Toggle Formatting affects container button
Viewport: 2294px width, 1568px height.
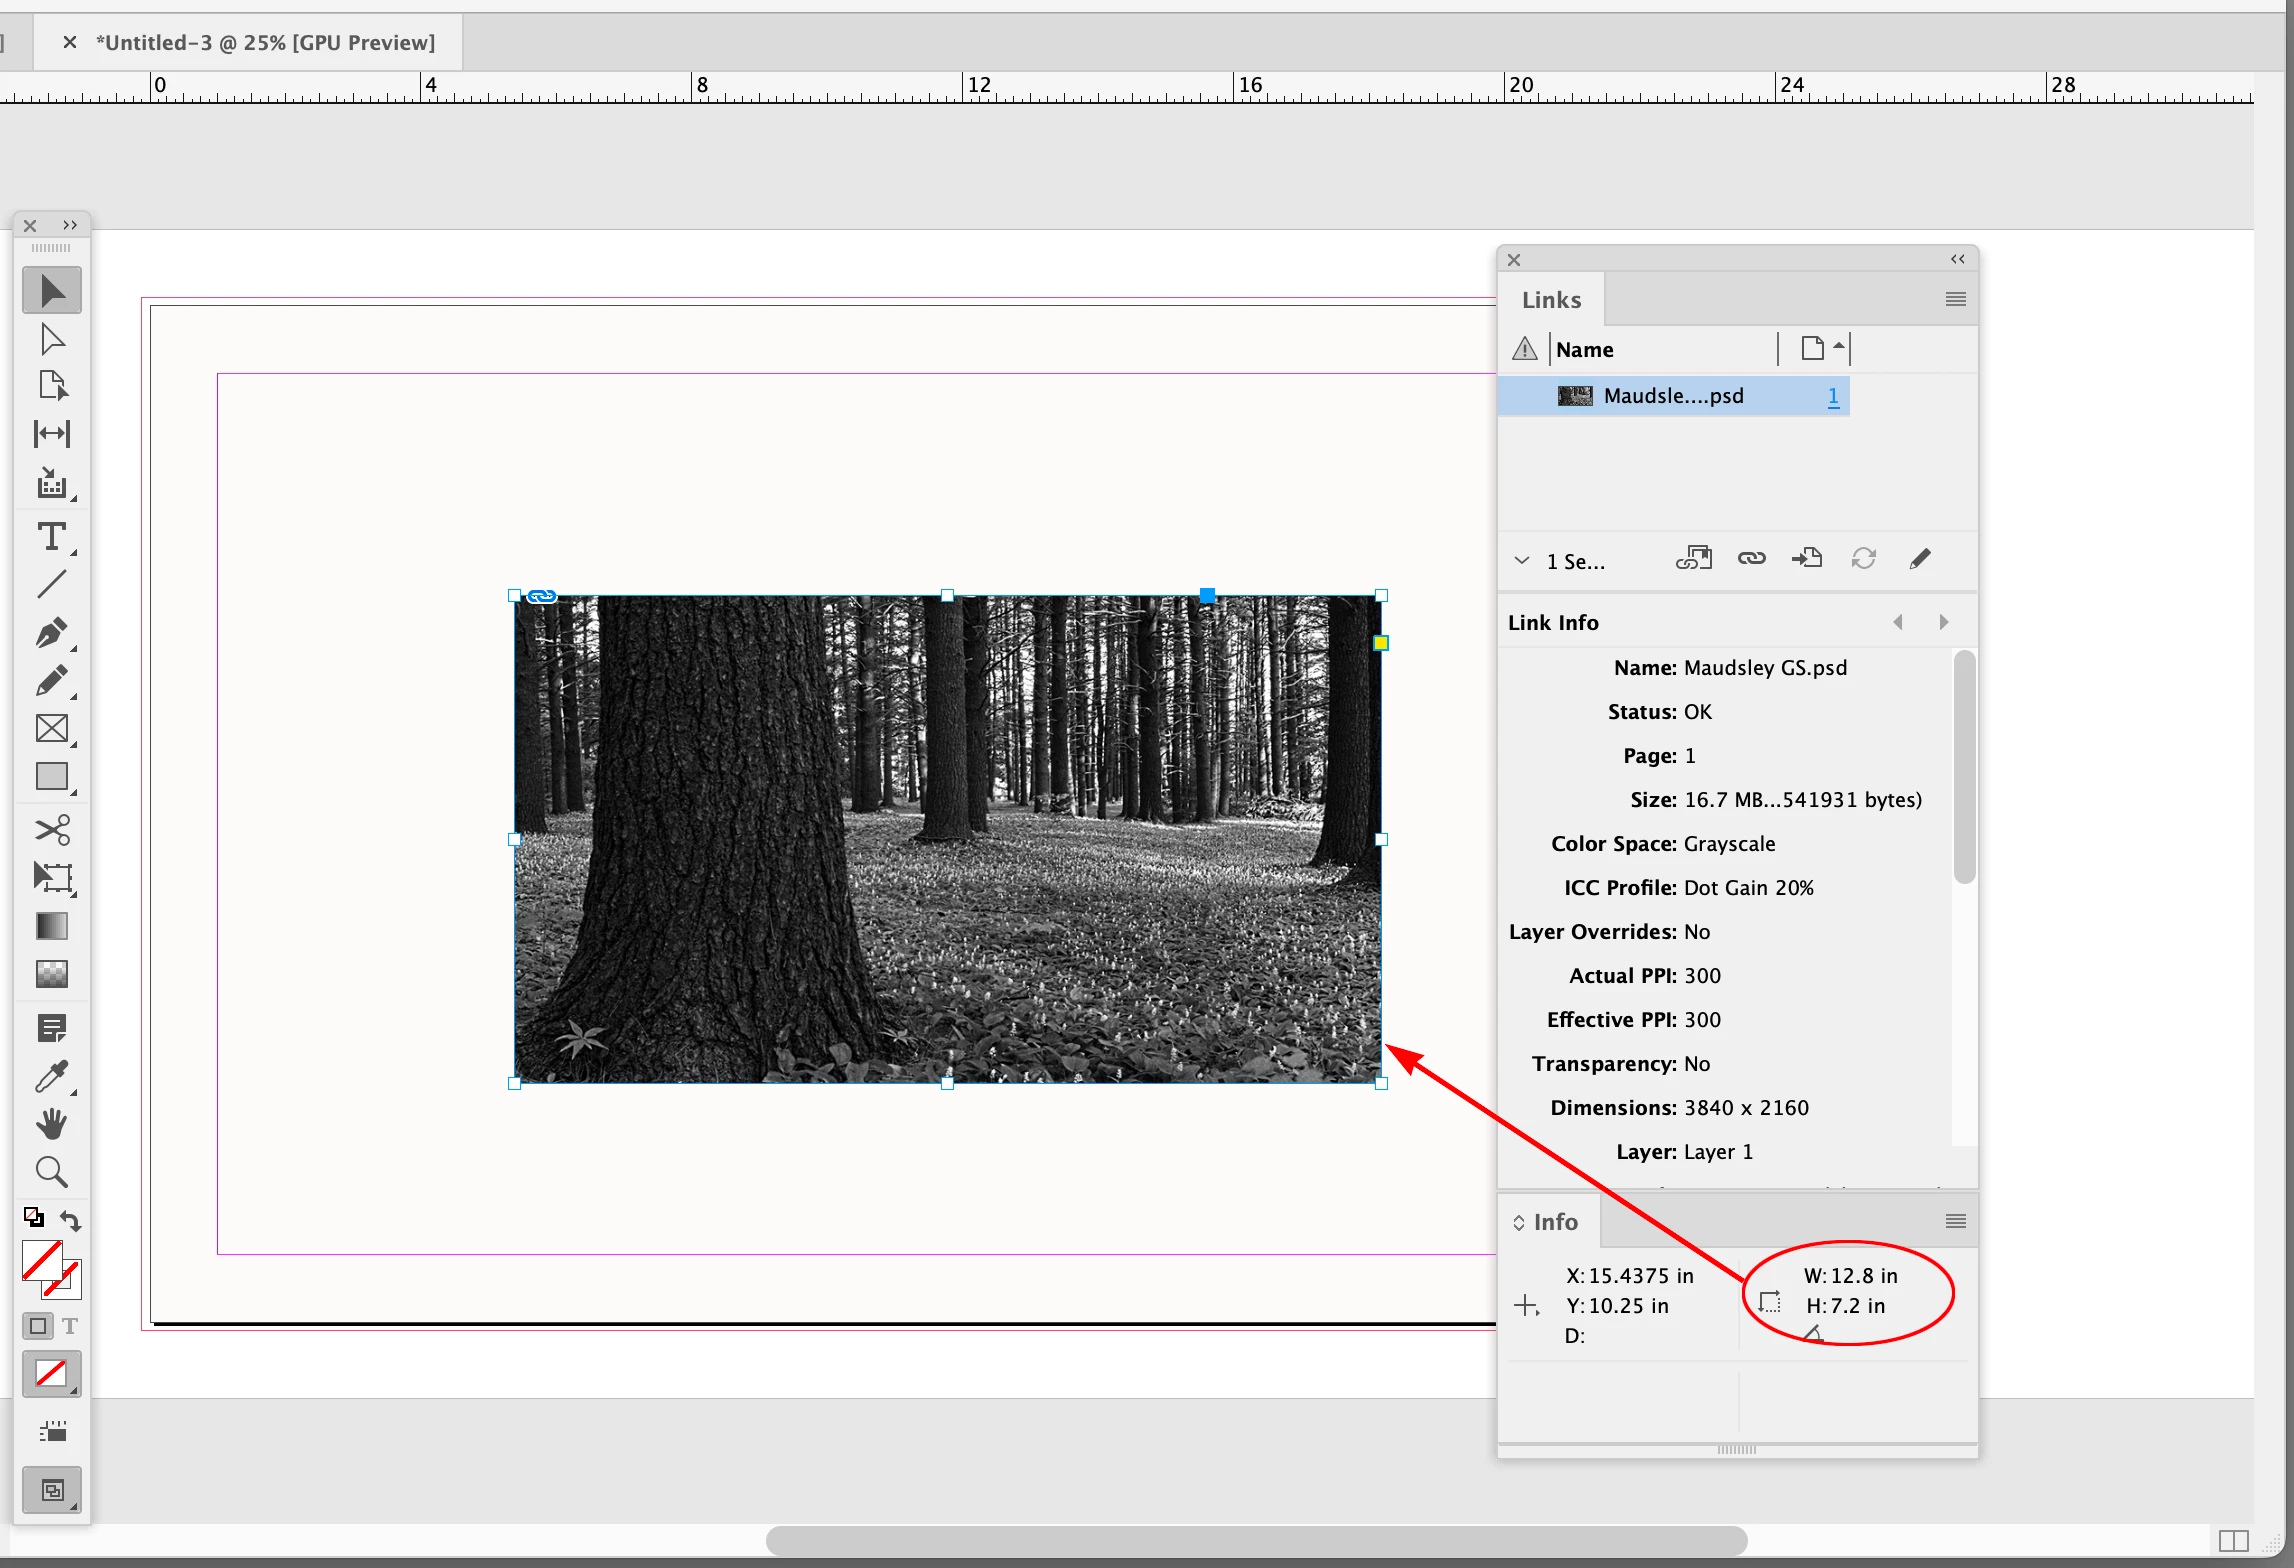click(x=38, y=1326)
